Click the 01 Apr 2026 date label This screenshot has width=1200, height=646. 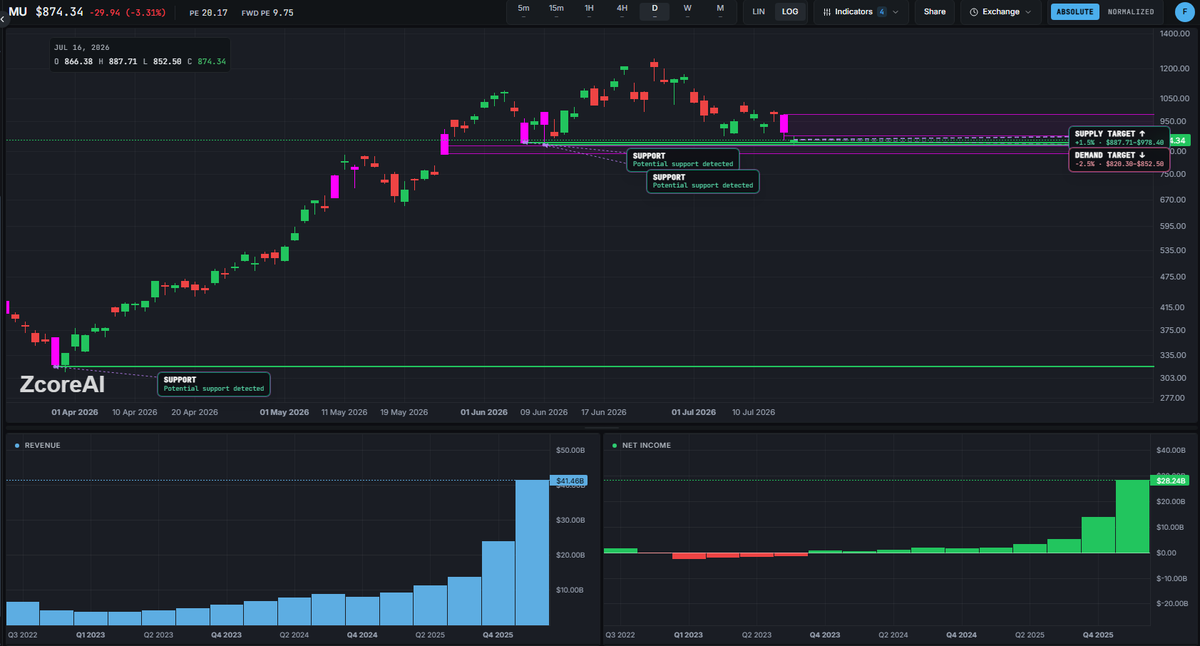(75, 412)
